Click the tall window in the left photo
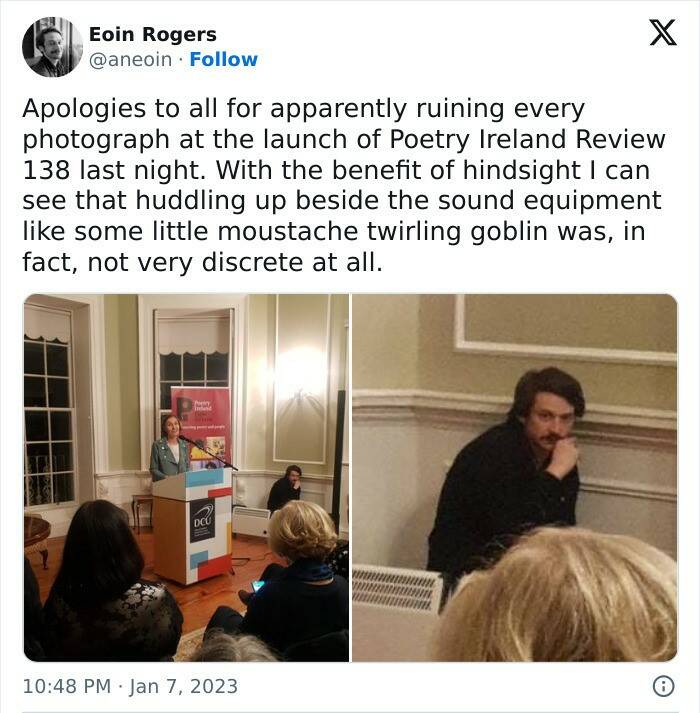700x713 pixels. (47, 410)
